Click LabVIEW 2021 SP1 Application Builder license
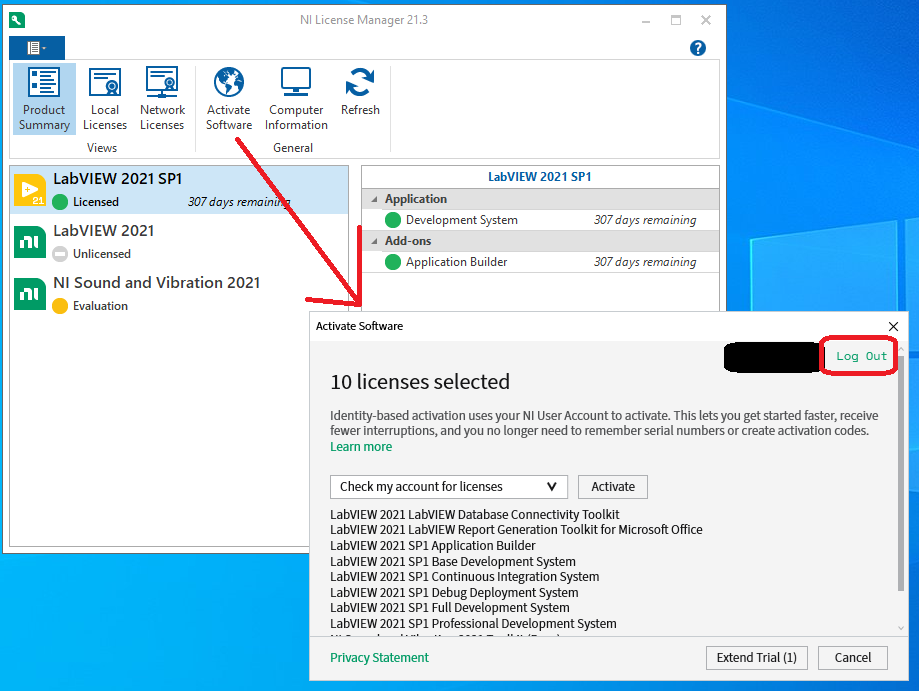 click(x=433, y=546)
